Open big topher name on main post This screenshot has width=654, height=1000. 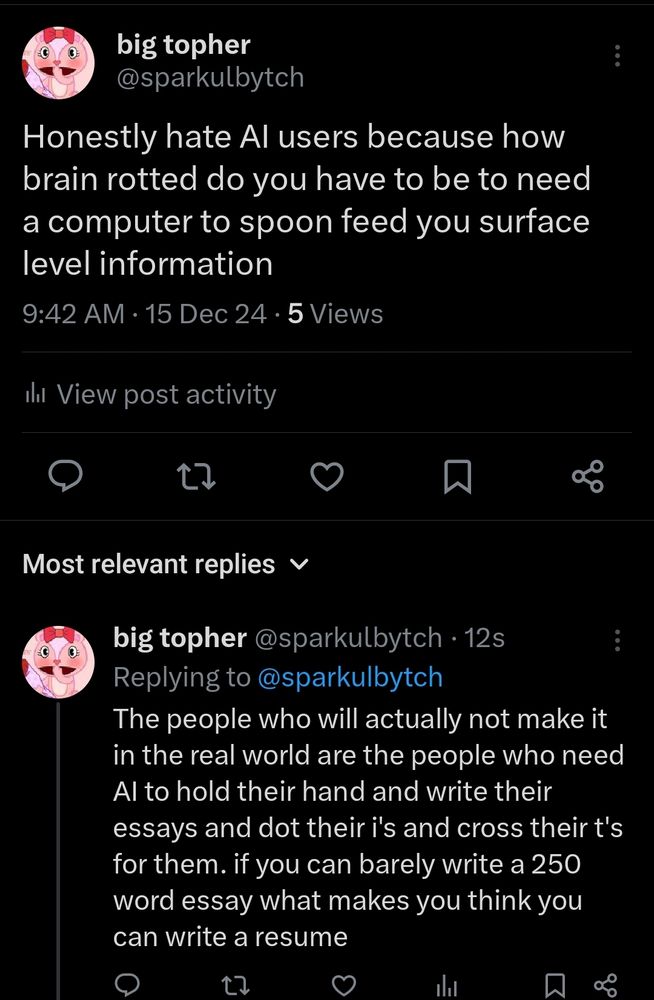pos(183,44)
